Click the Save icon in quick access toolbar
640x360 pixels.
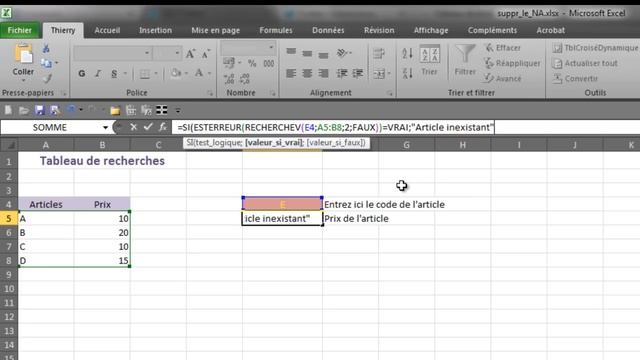click(x=40, y=110)
